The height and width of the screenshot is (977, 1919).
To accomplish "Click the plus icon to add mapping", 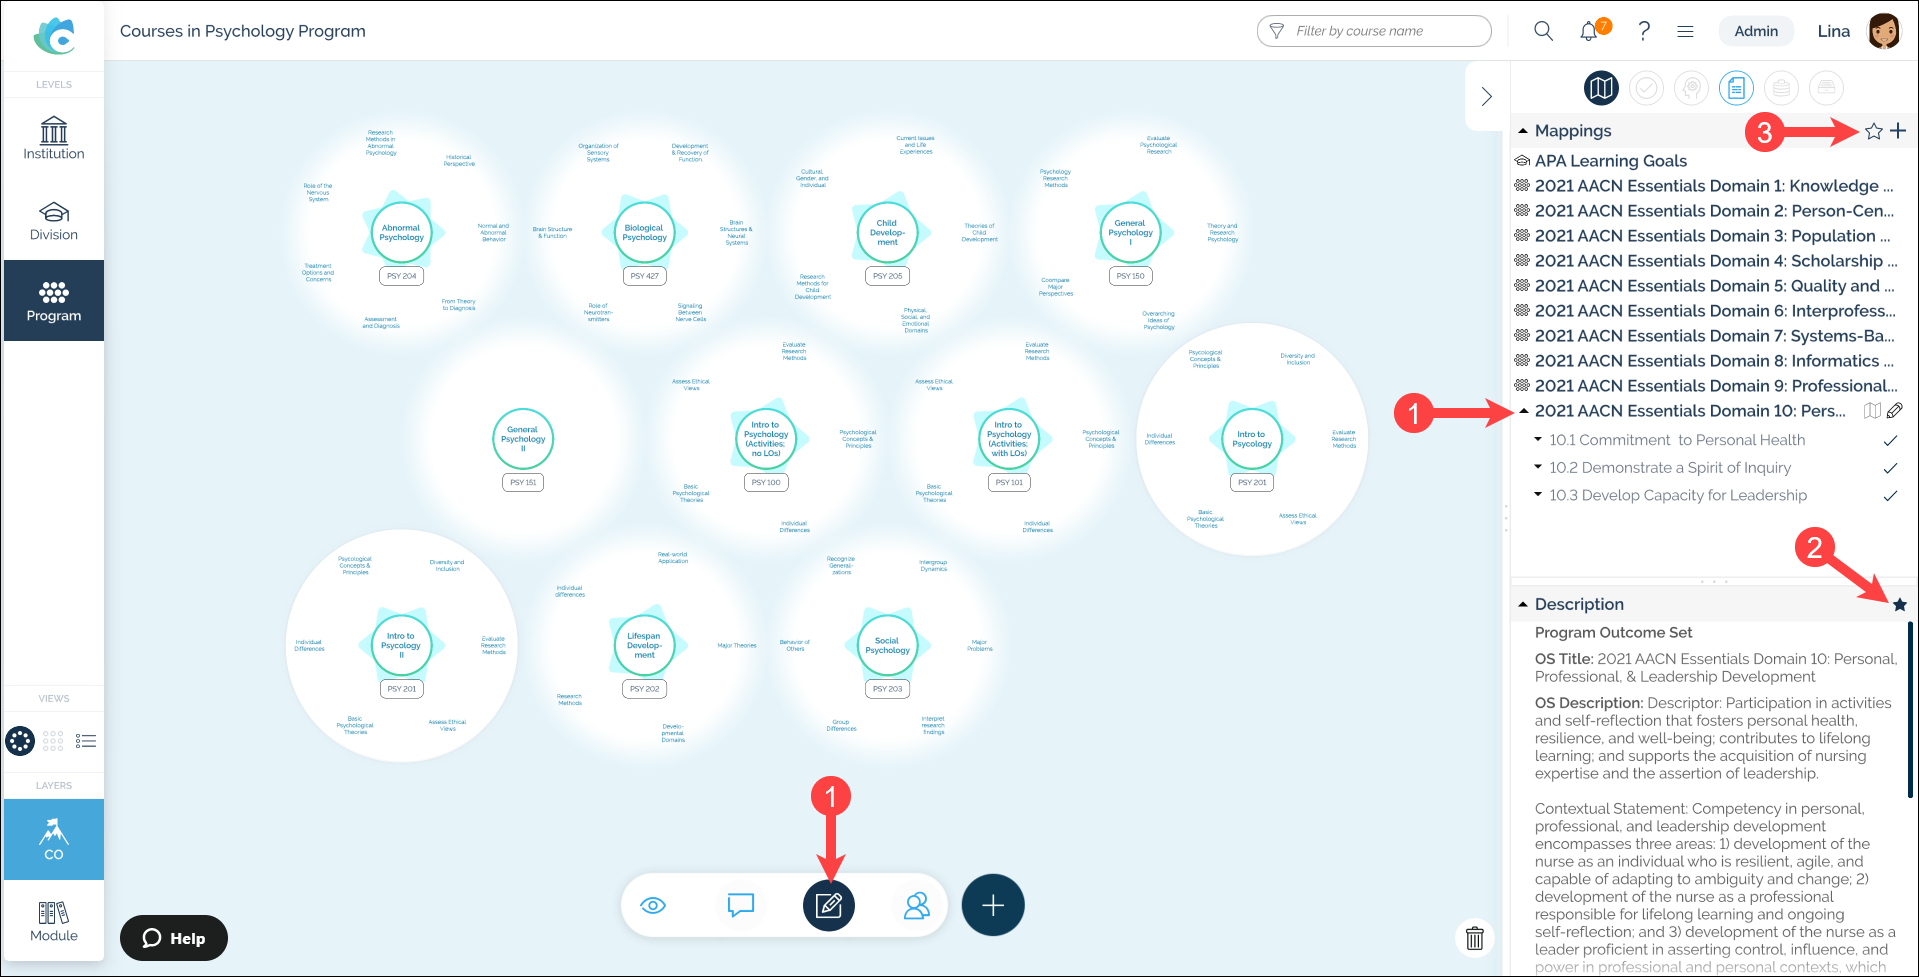I will 1898,131.
